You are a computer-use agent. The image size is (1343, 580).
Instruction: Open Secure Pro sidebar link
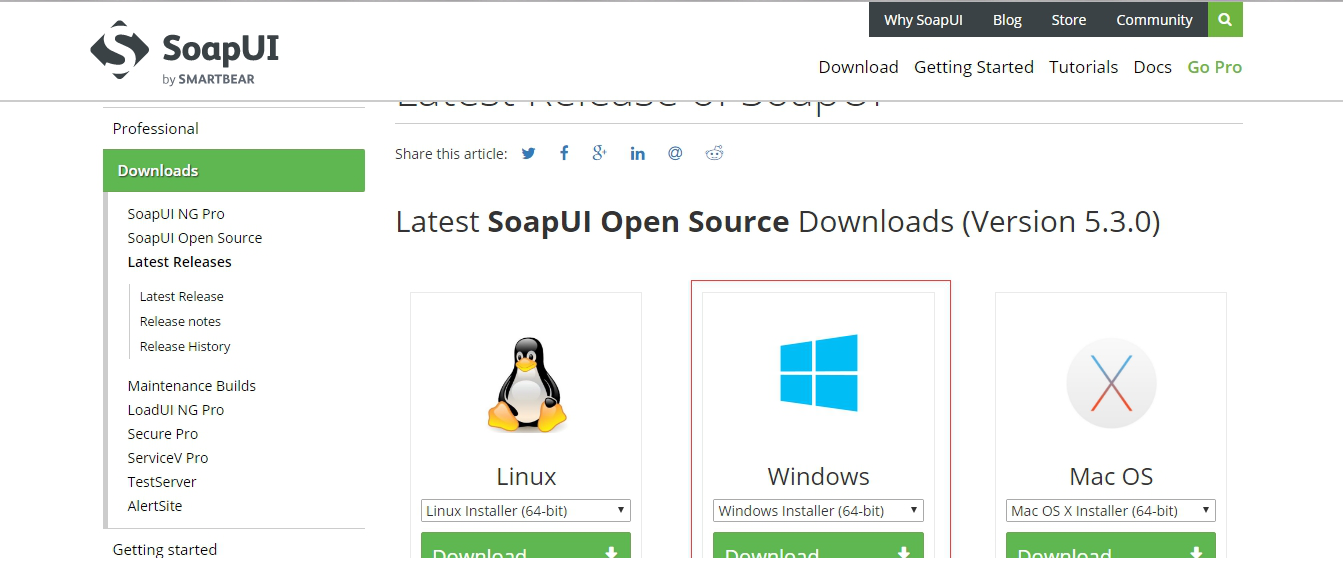(162, 434)
